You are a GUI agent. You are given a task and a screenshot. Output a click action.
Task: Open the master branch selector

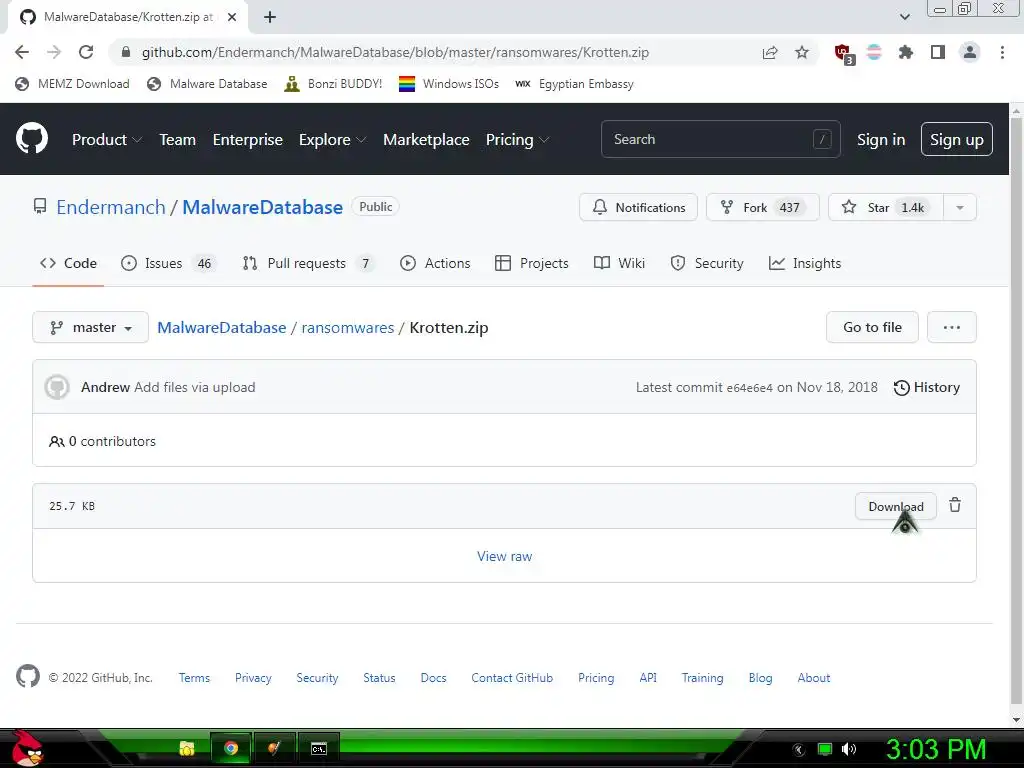90,327
